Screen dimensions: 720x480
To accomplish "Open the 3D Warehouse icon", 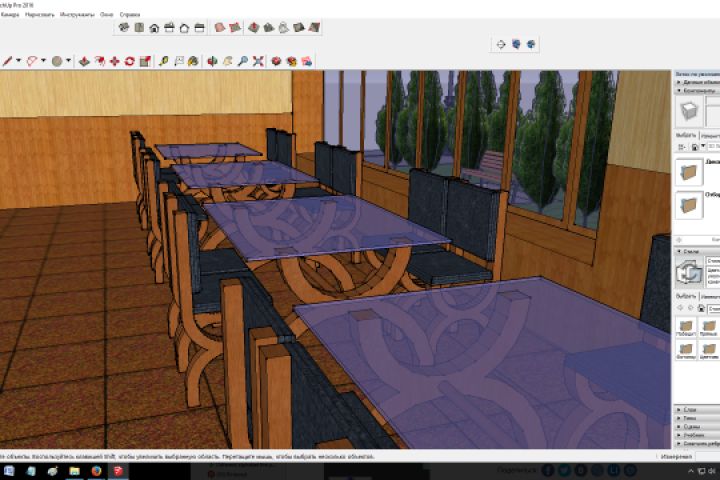I will pos(276,61).
